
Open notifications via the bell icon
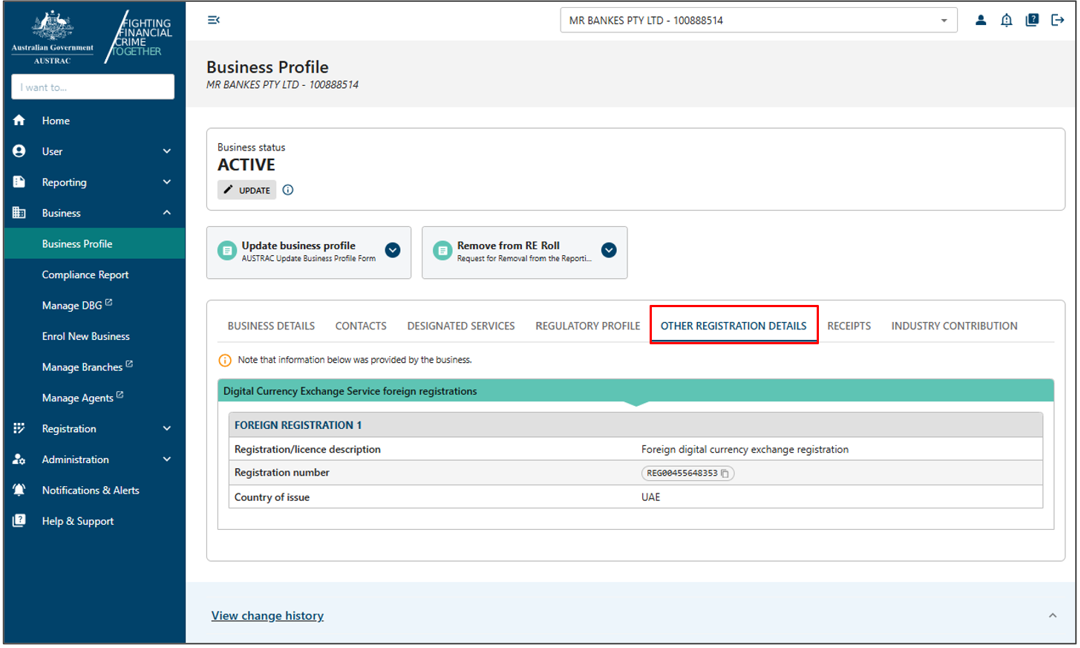point(1006,19)
